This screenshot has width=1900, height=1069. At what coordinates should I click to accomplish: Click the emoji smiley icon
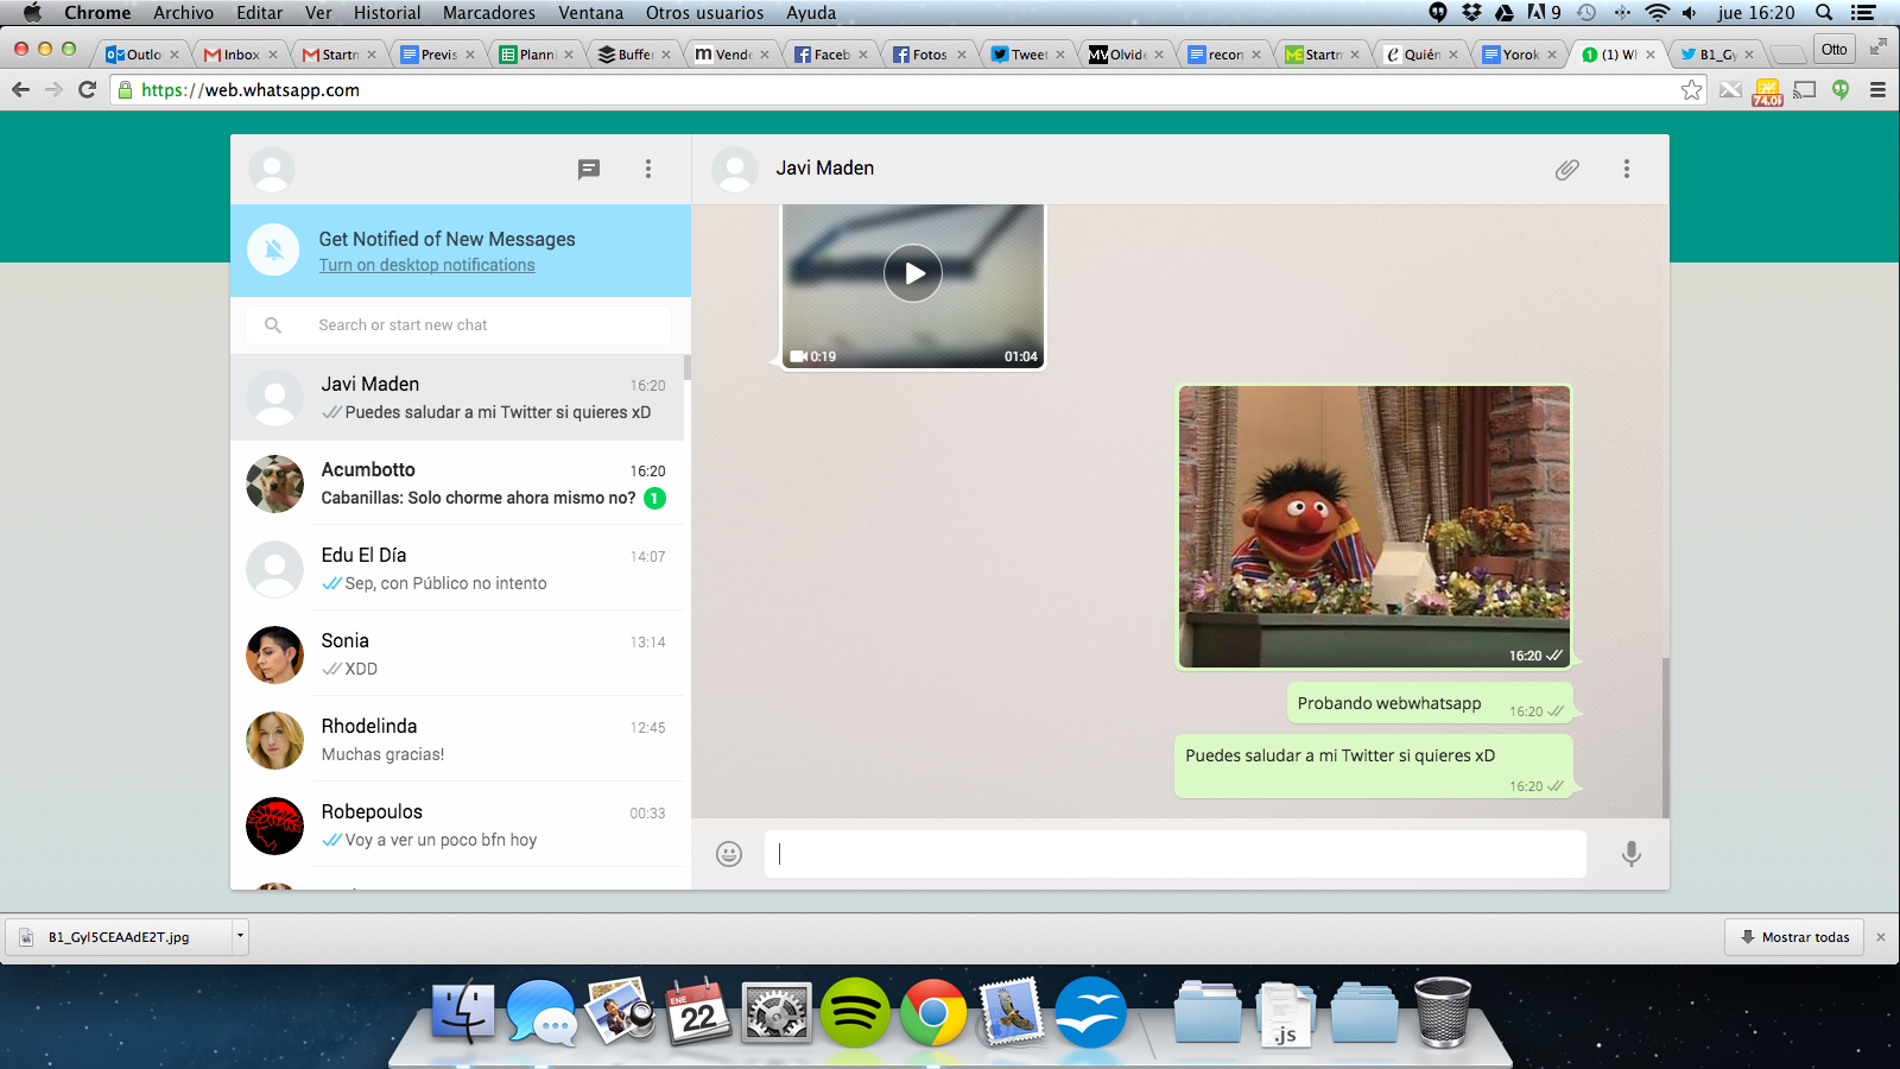[x=729, y=853]
